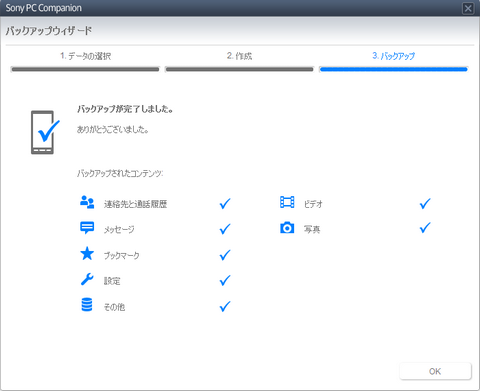This screenshot has height=391, width=480.
Task: Click the messages speech bubble icon
Action: tap(87, 228)
